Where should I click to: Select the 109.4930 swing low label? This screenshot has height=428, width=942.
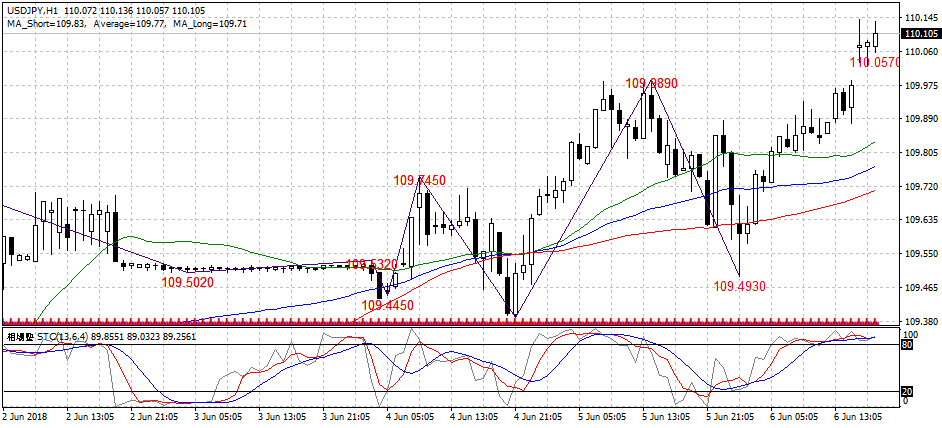click(x=739, y=286)
